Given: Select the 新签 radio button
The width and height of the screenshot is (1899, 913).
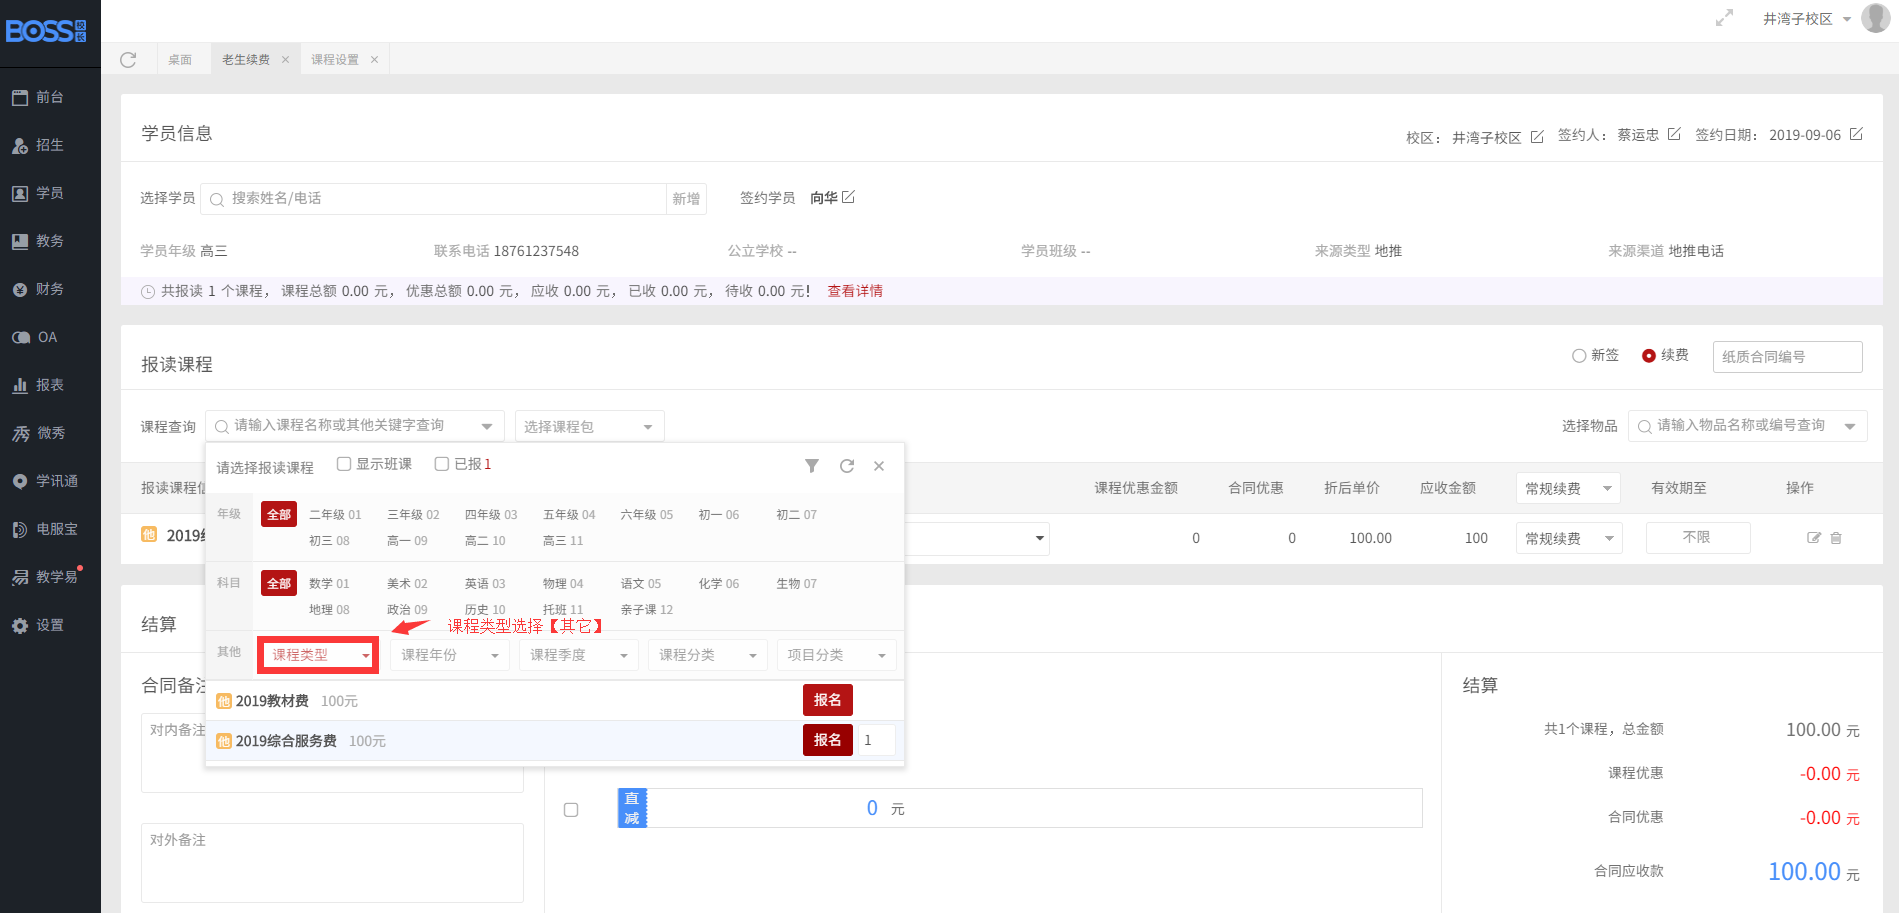Looking at the screenshot, I should click(1579, 356).
